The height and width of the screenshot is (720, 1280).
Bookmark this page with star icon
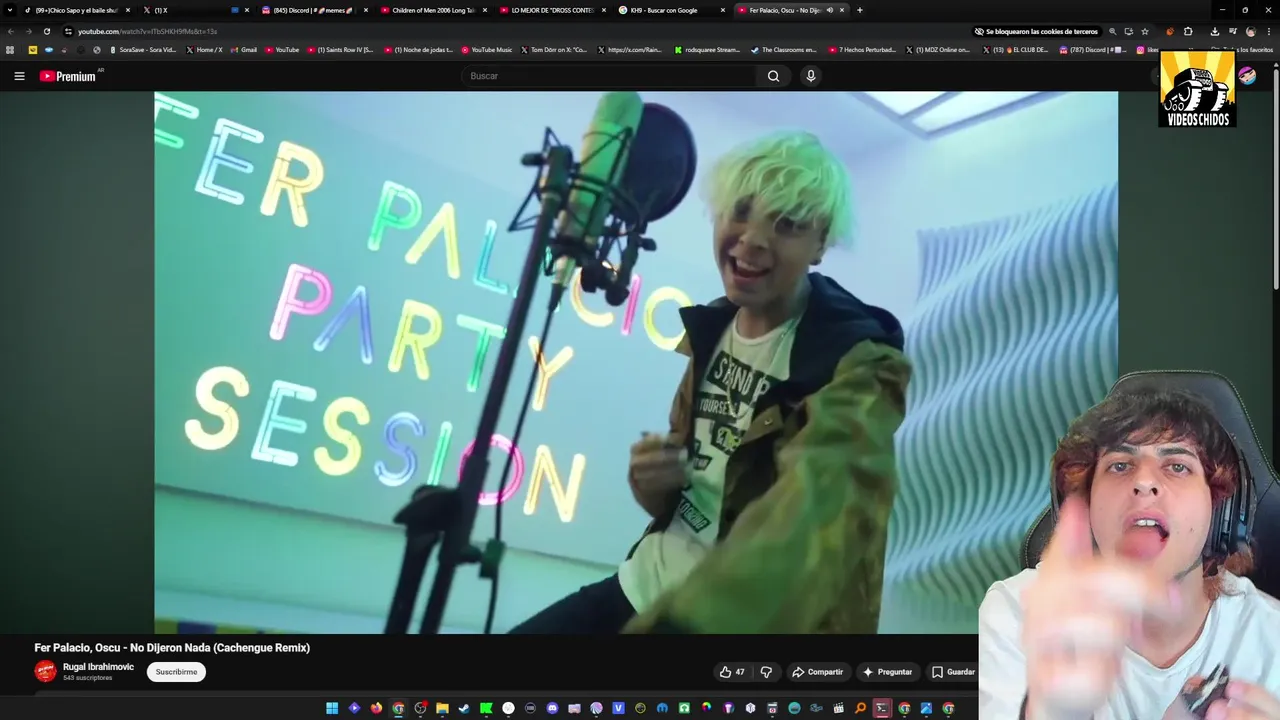pos(1145,31)
